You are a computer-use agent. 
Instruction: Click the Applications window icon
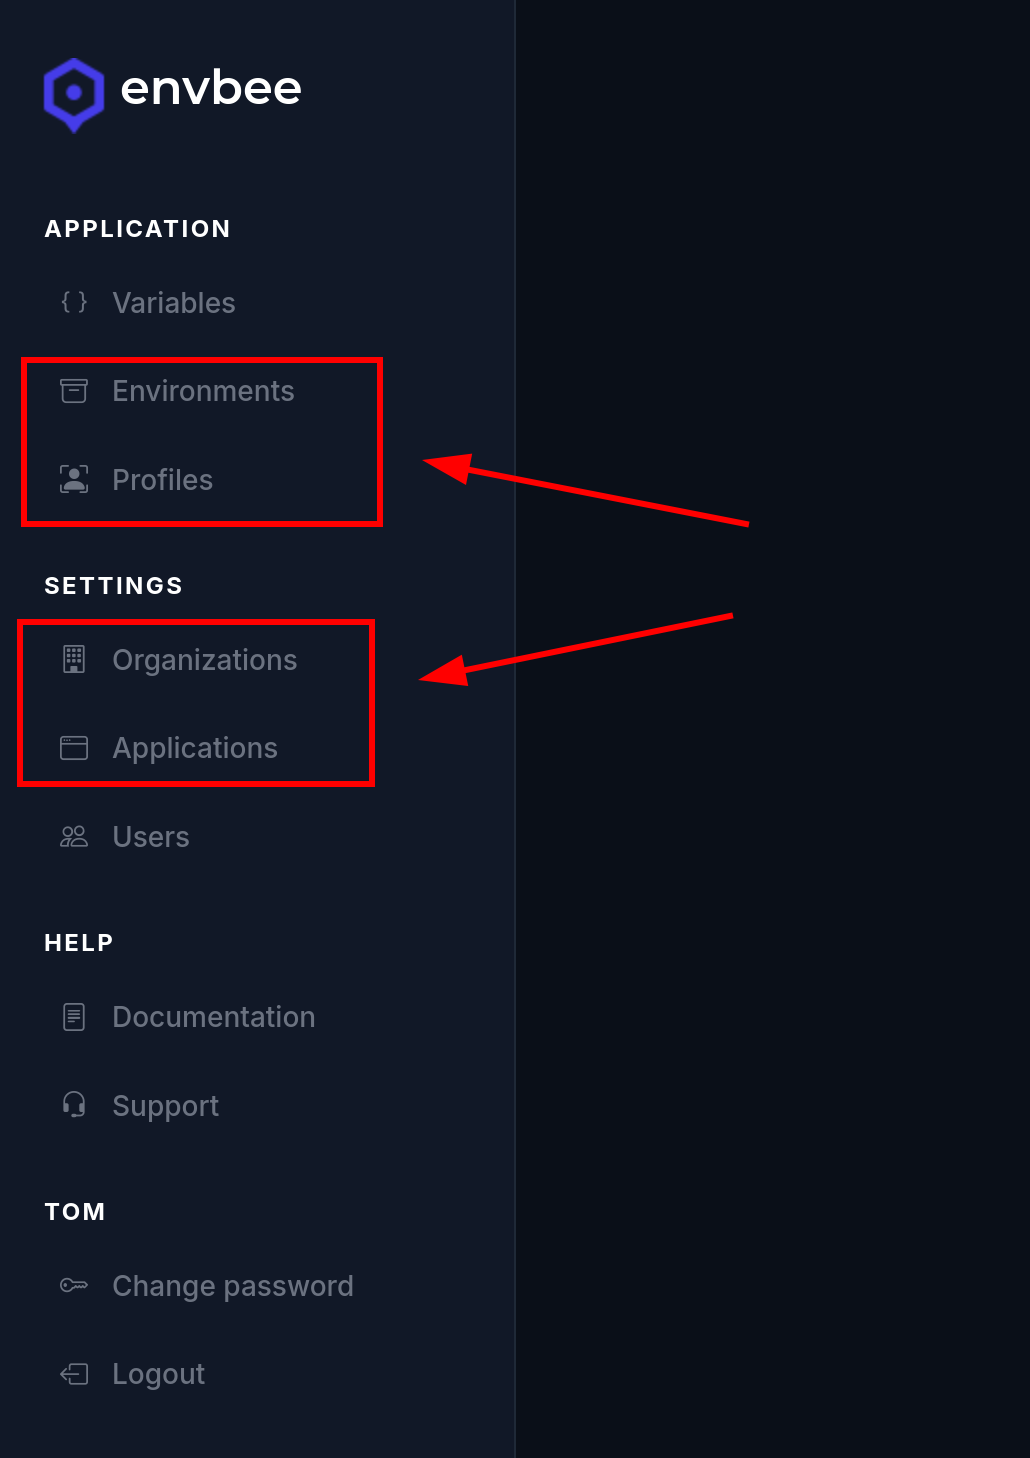coord(74,748)
